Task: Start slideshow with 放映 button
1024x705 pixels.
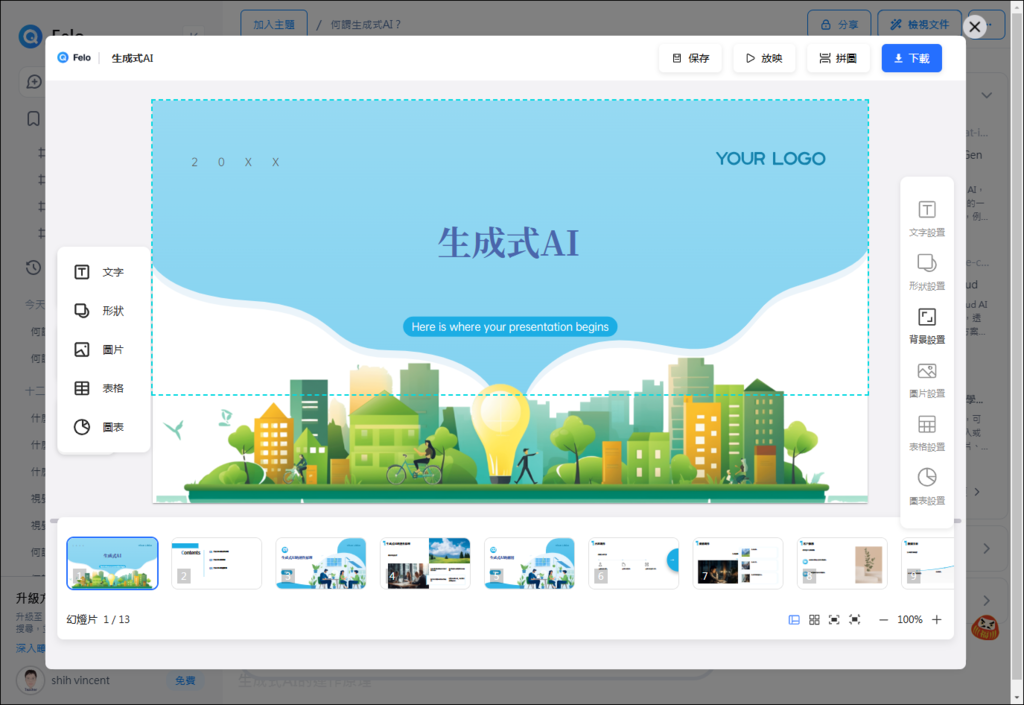Action: [x=764, y=58]
